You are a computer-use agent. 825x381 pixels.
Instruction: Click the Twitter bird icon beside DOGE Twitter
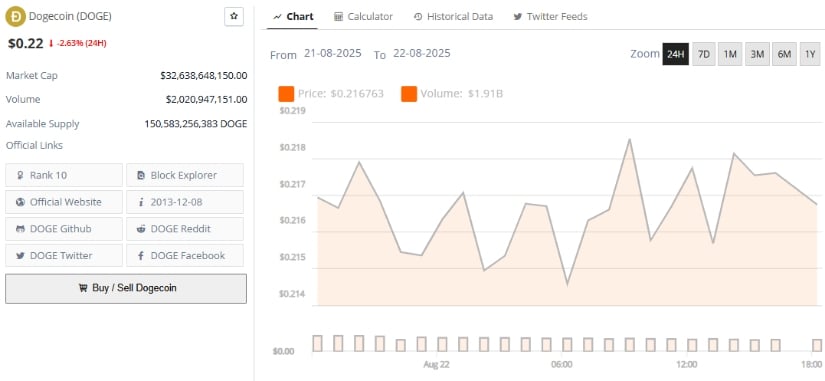(x=20, y=256)
